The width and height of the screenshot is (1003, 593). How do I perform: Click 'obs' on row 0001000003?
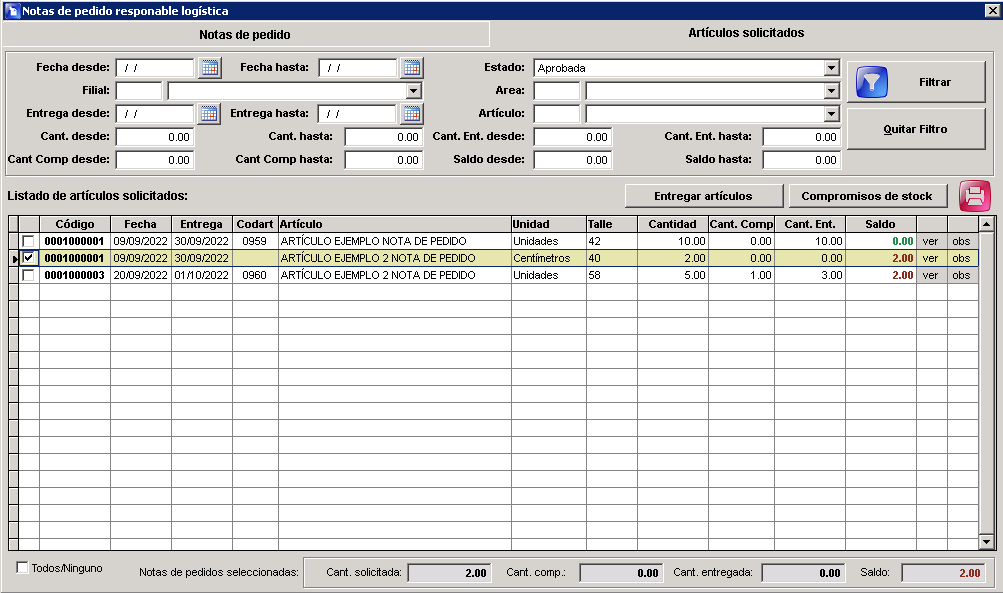click(x=961, y=275)
